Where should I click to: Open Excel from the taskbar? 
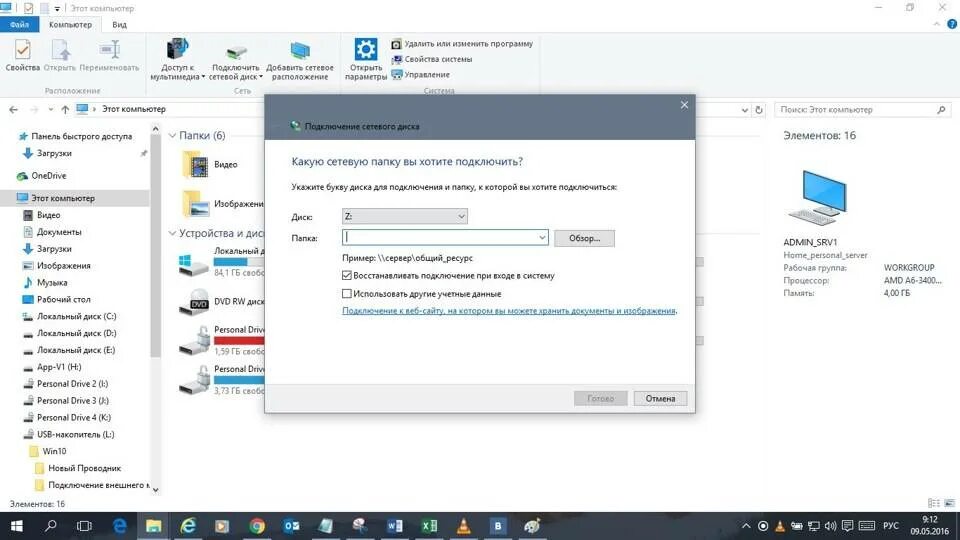429,526
